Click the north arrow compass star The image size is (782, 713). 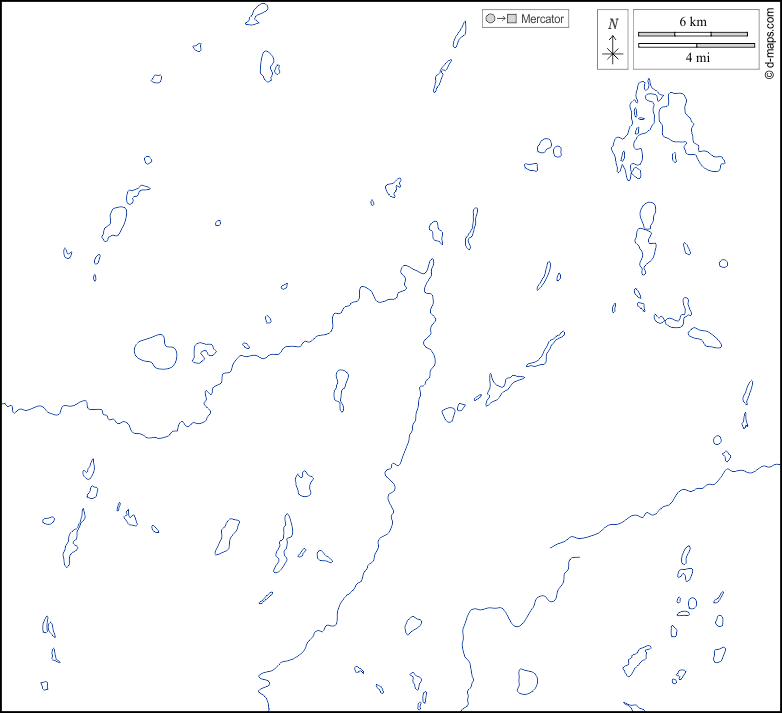613,54
